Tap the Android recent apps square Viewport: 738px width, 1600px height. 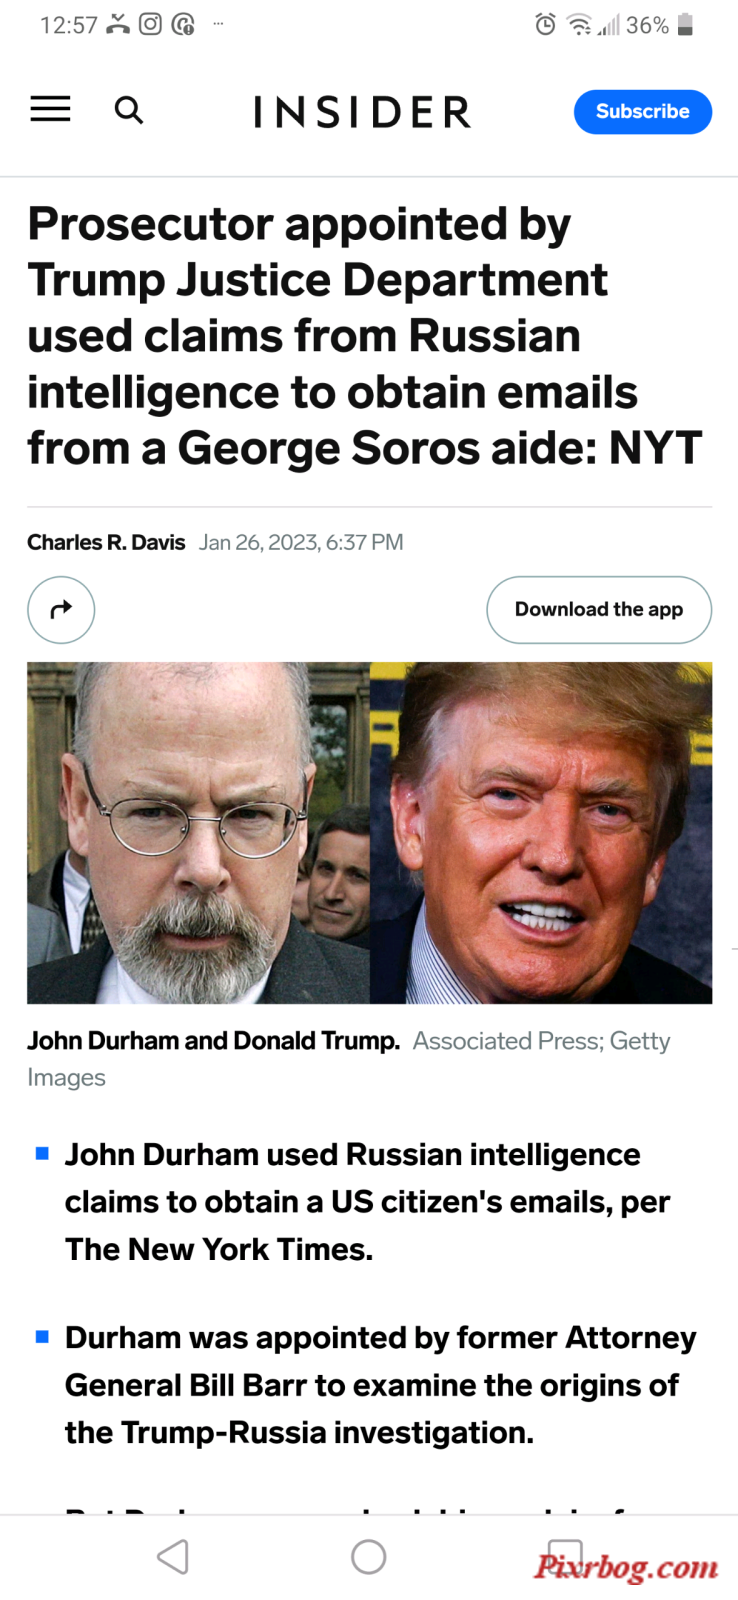(565, 1556)
